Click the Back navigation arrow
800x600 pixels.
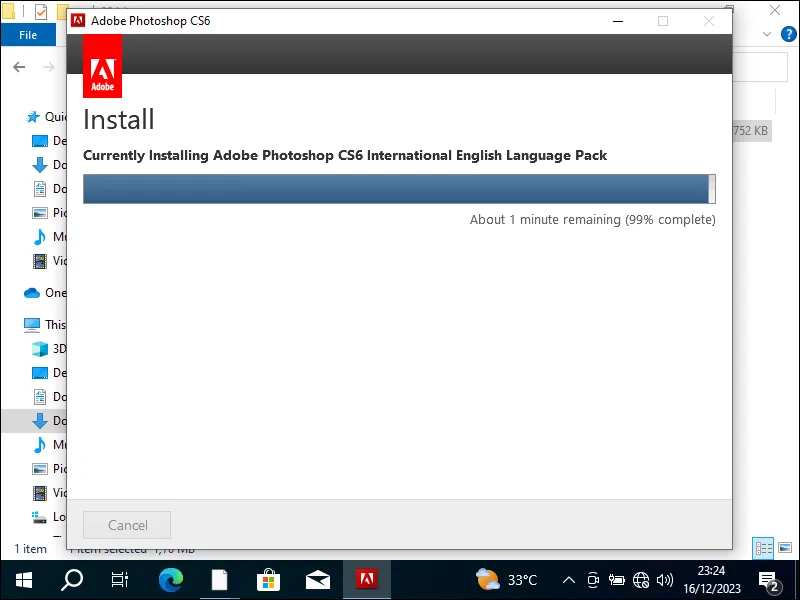tap(18, 66)
